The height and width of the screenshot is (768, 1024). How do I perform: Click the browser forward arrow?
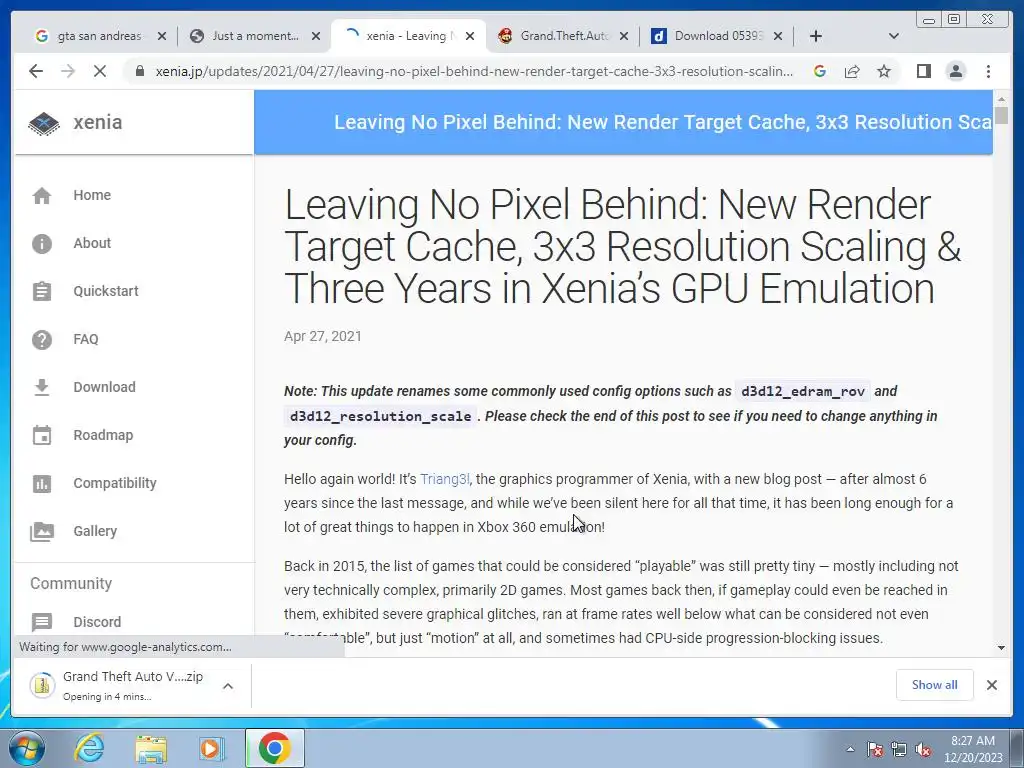coord(68,71)
